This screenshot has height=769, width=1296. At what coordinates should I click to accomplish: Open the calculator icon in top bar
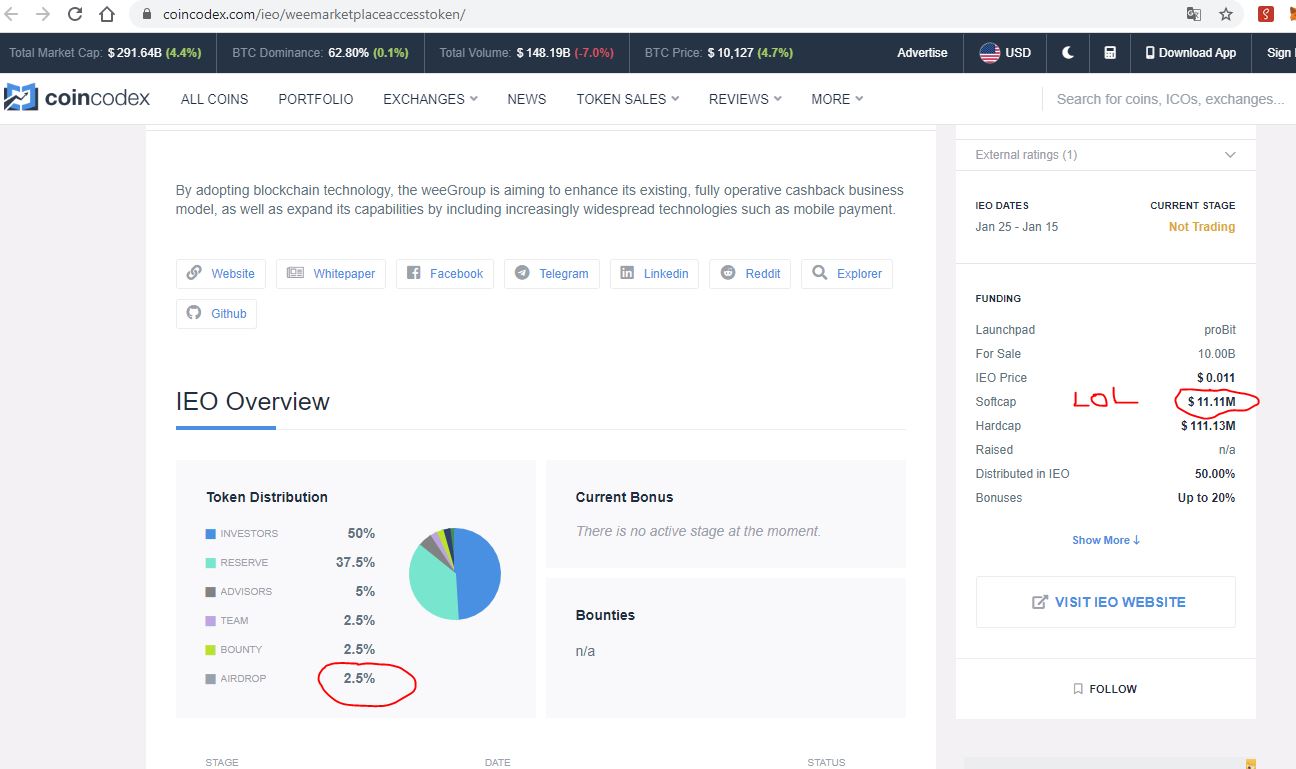click(x=1110, y=53)
